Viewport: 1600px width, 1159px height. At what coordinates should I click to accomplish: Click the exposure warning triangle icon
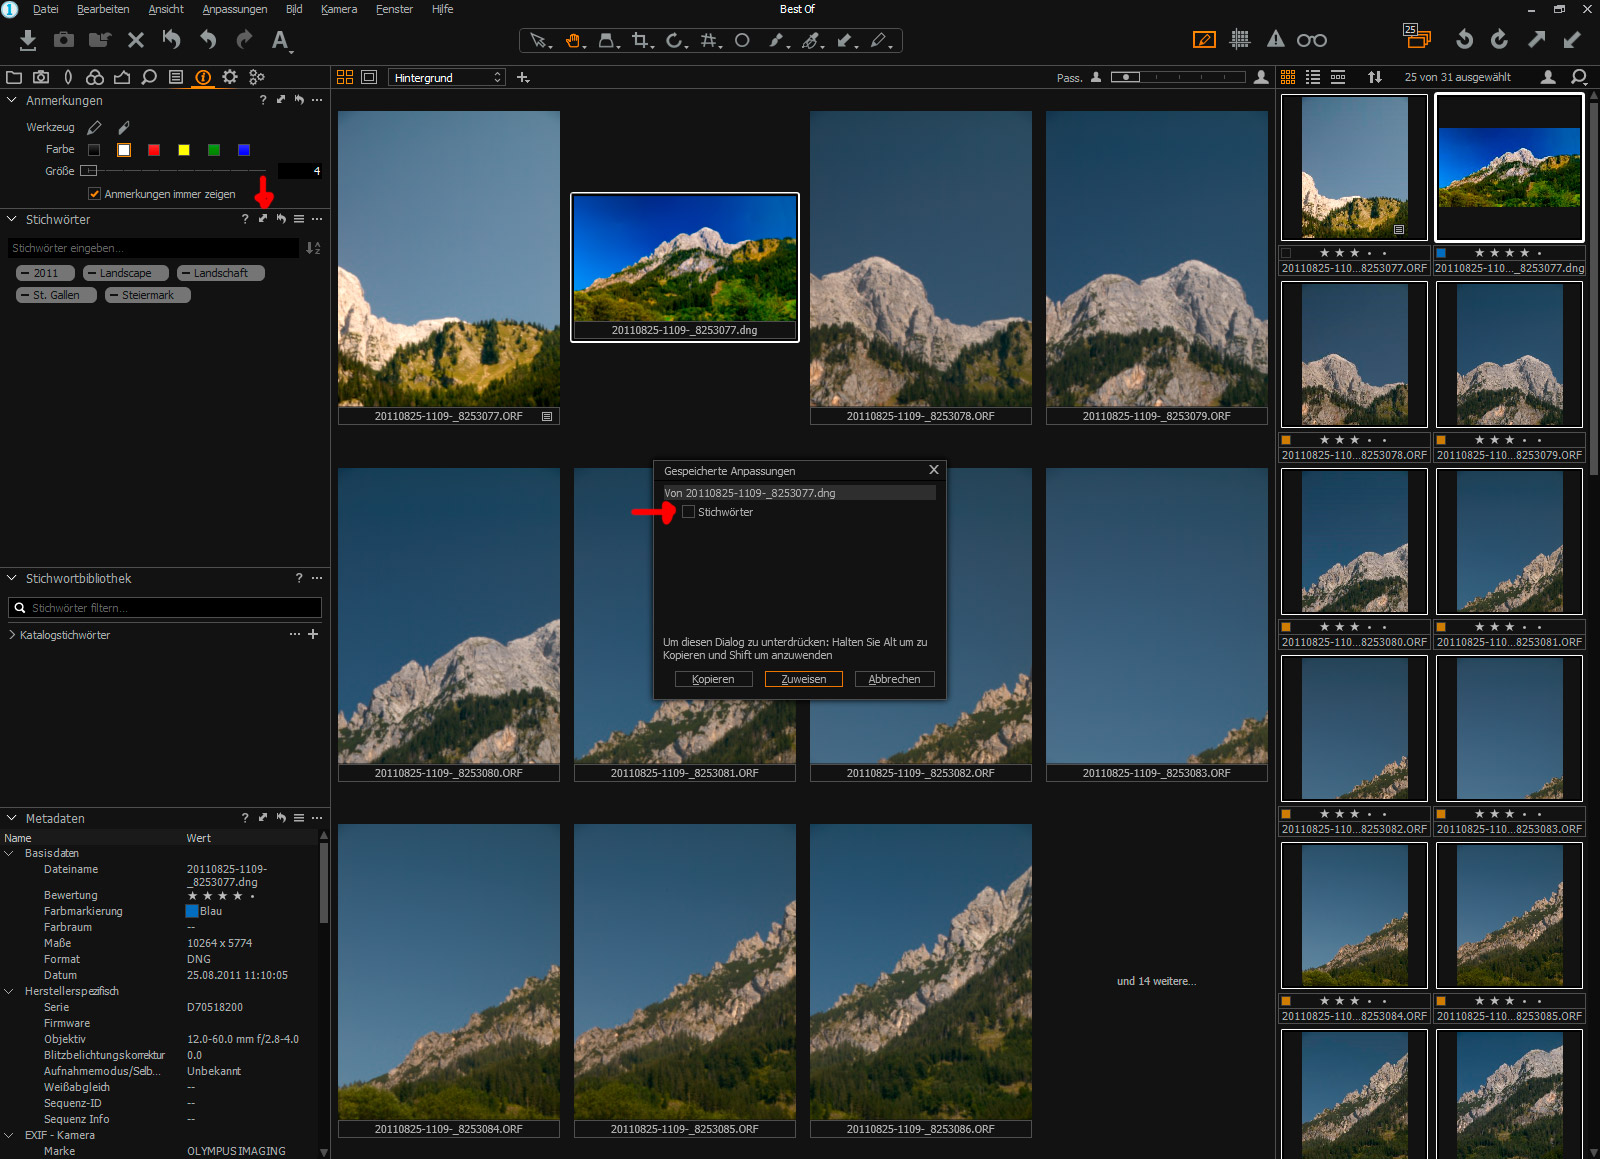1276,40
